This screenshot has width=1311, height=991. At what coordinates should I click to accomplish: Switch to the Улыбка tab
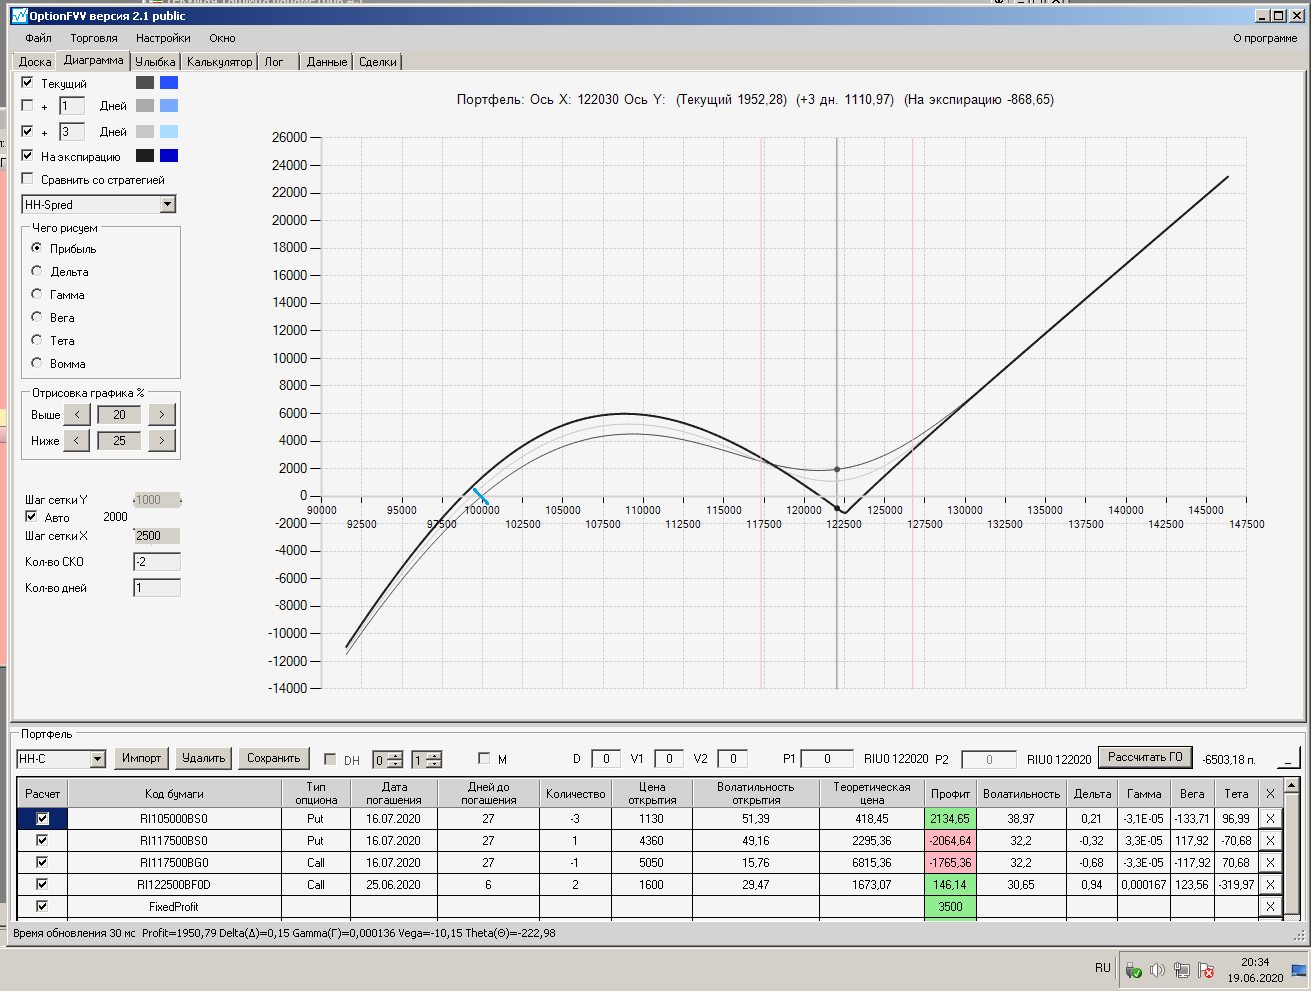tap(155, 62)
